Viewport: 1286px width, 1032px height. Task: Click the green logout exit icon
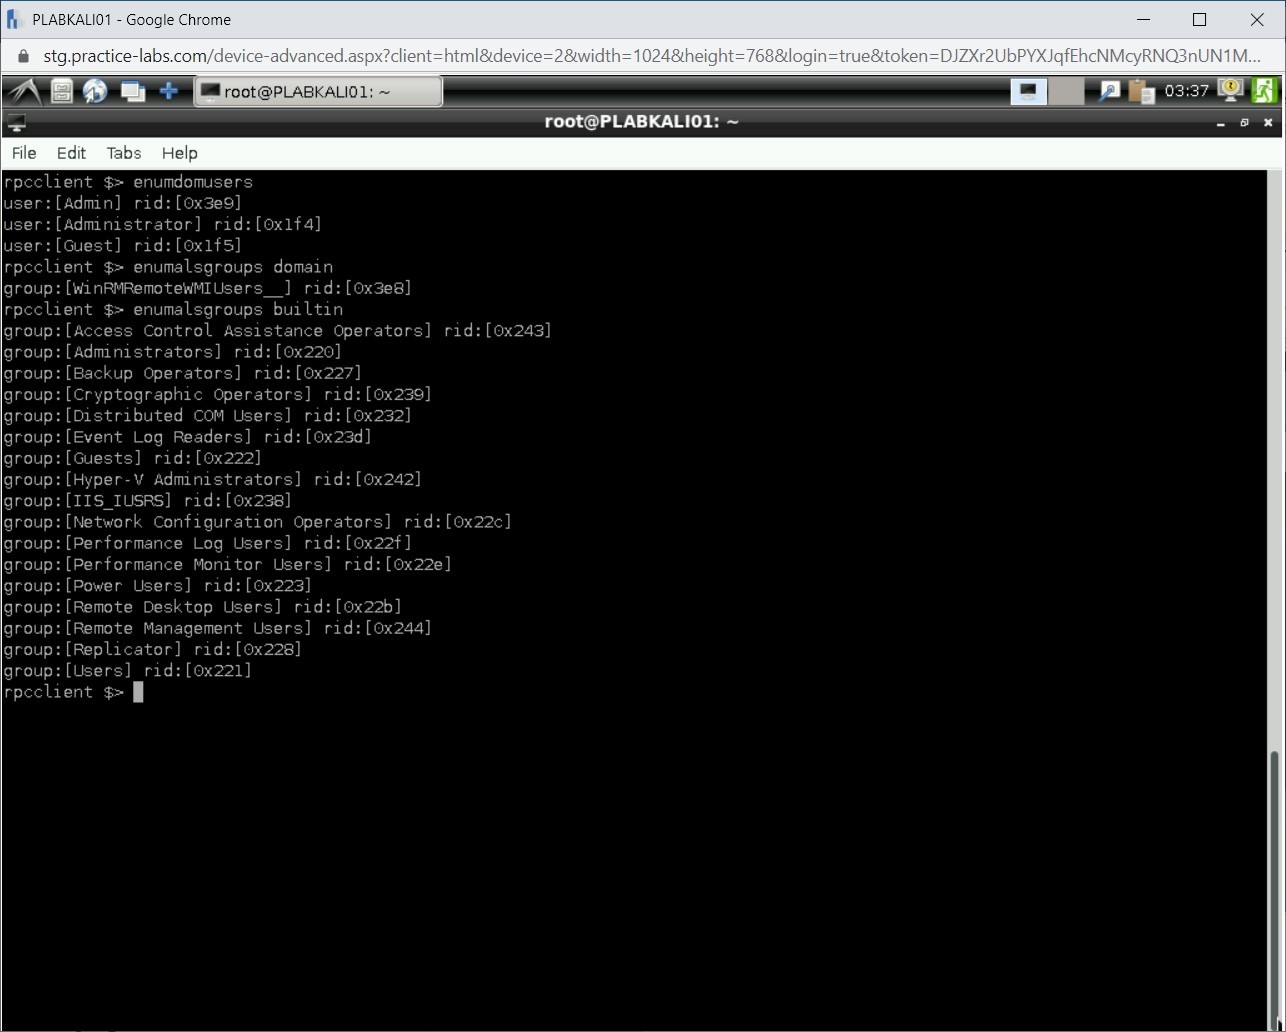[x=1265, y=91]
